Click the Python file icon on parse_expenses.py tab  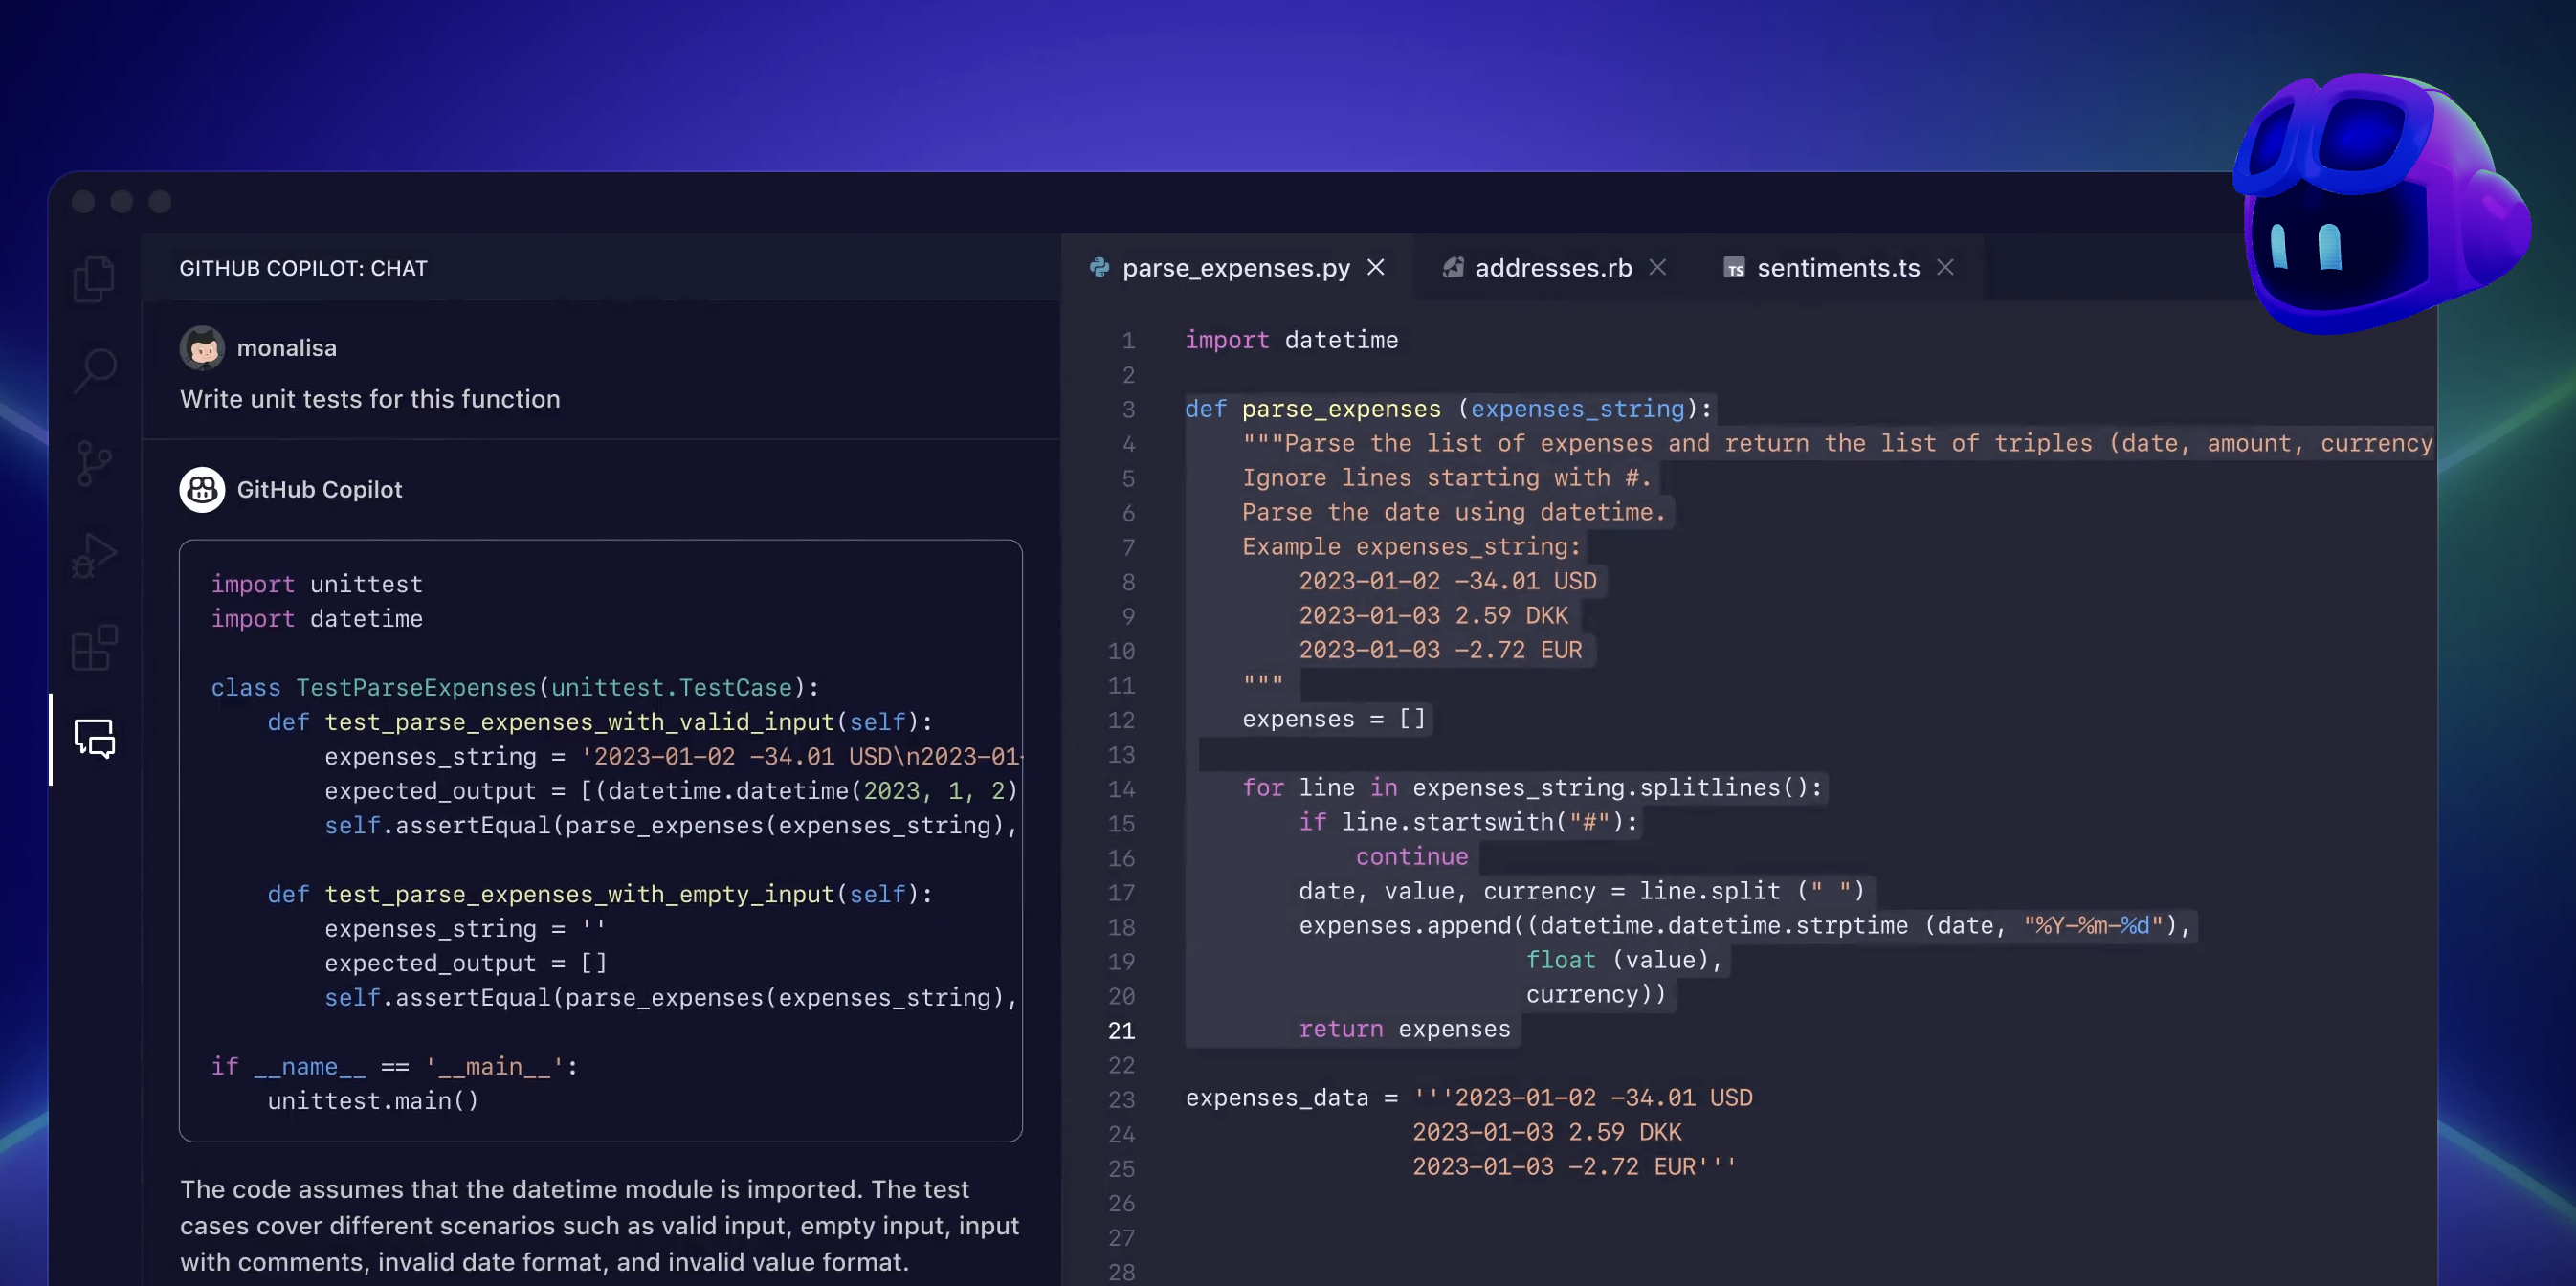pos(1099,268)
